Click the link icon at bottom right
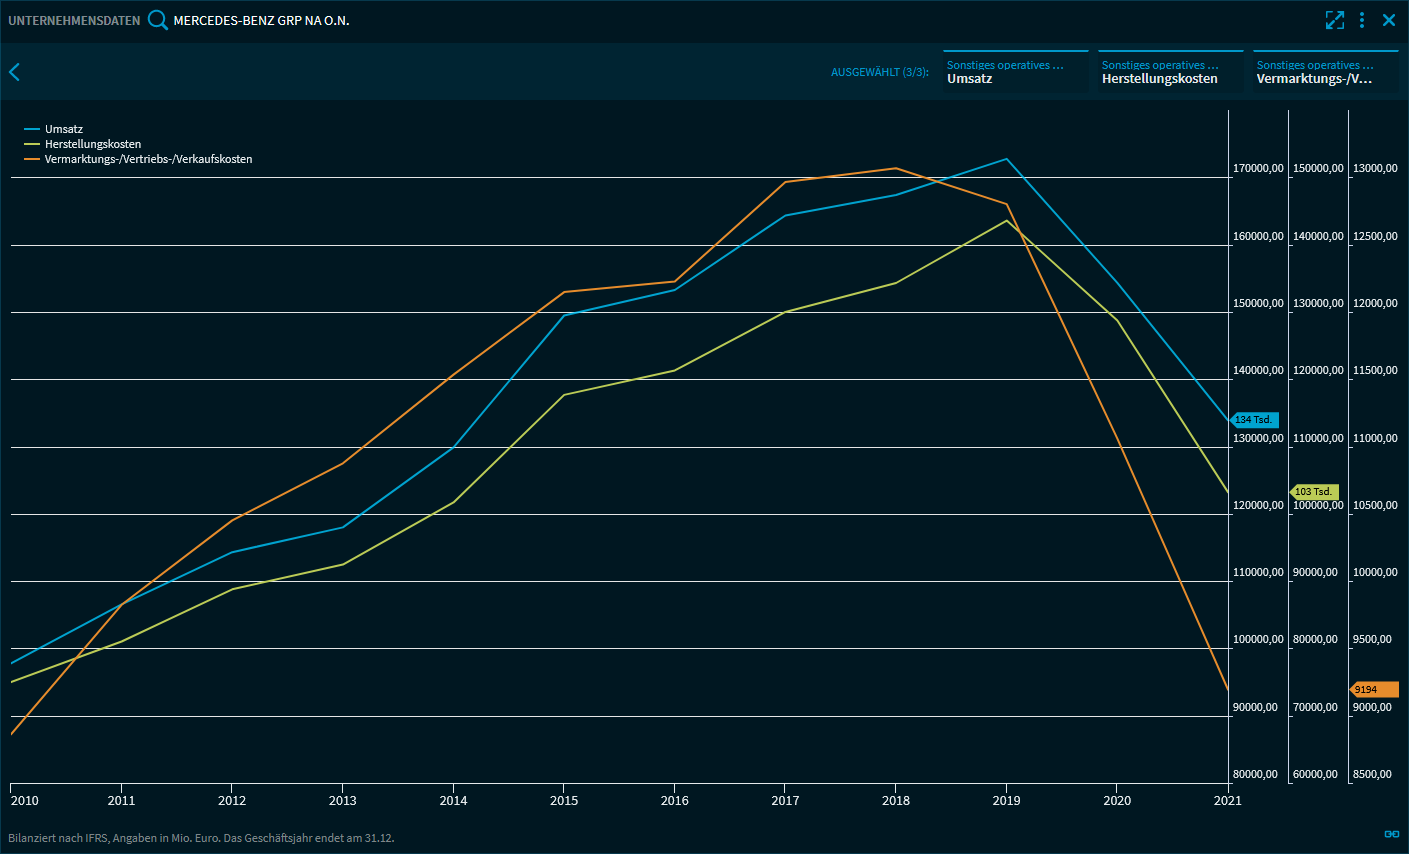 [x=1391, y=834]
